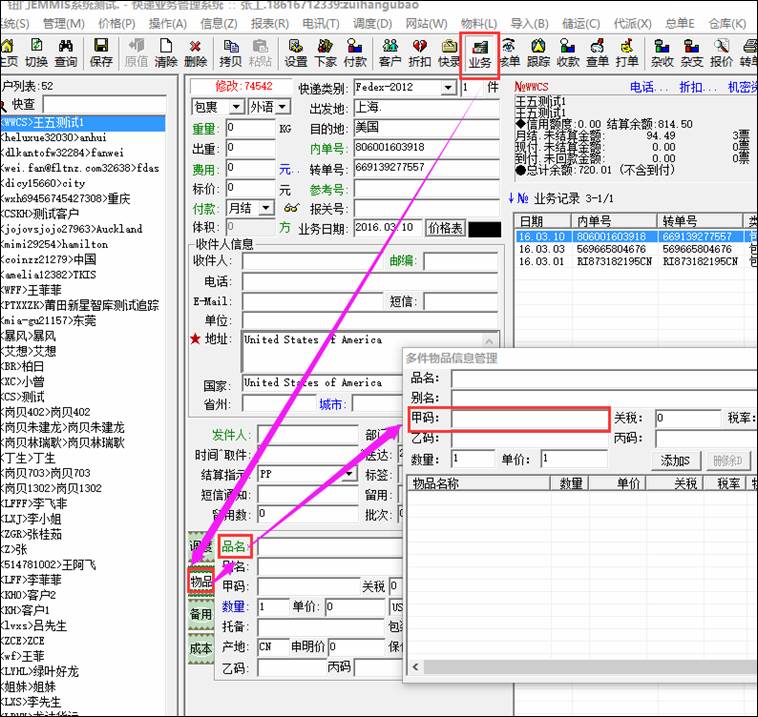
Task: Select the 成本 side tab
Action: (x=201, y=648)
